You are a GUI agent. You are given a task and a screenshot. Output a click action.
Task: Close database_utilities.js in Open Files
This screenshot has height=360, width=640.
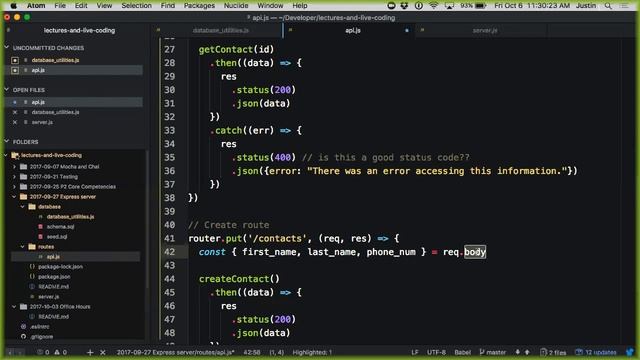pos(15,112)
